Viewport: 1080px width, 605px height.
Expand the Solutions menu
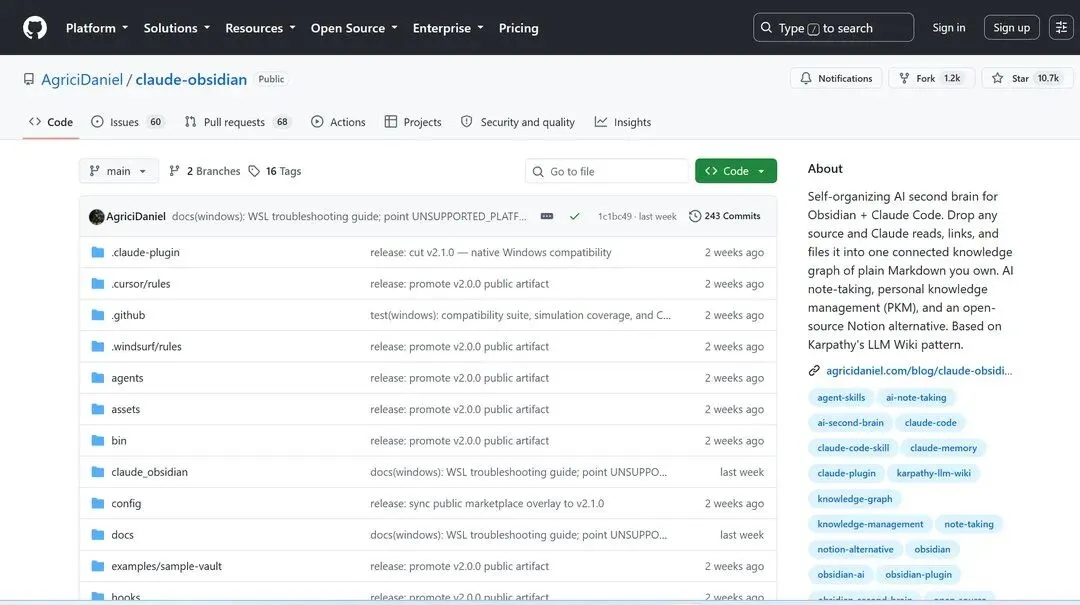tap(176, 28)
